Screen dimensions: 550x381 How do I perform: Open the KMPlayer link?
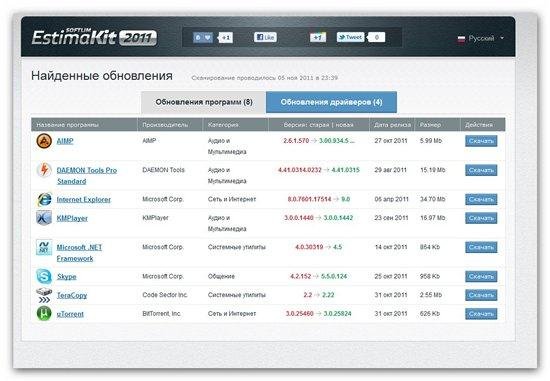click(72, 218)
